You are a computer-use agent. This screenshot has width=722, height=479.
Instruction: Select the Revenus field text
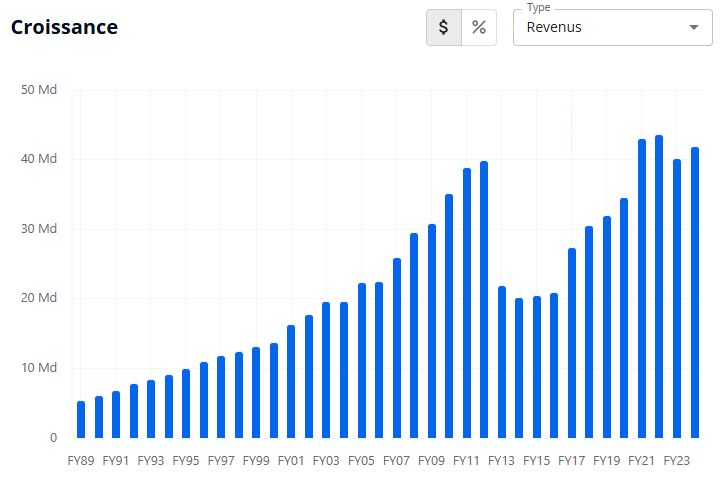pos(554,28)
